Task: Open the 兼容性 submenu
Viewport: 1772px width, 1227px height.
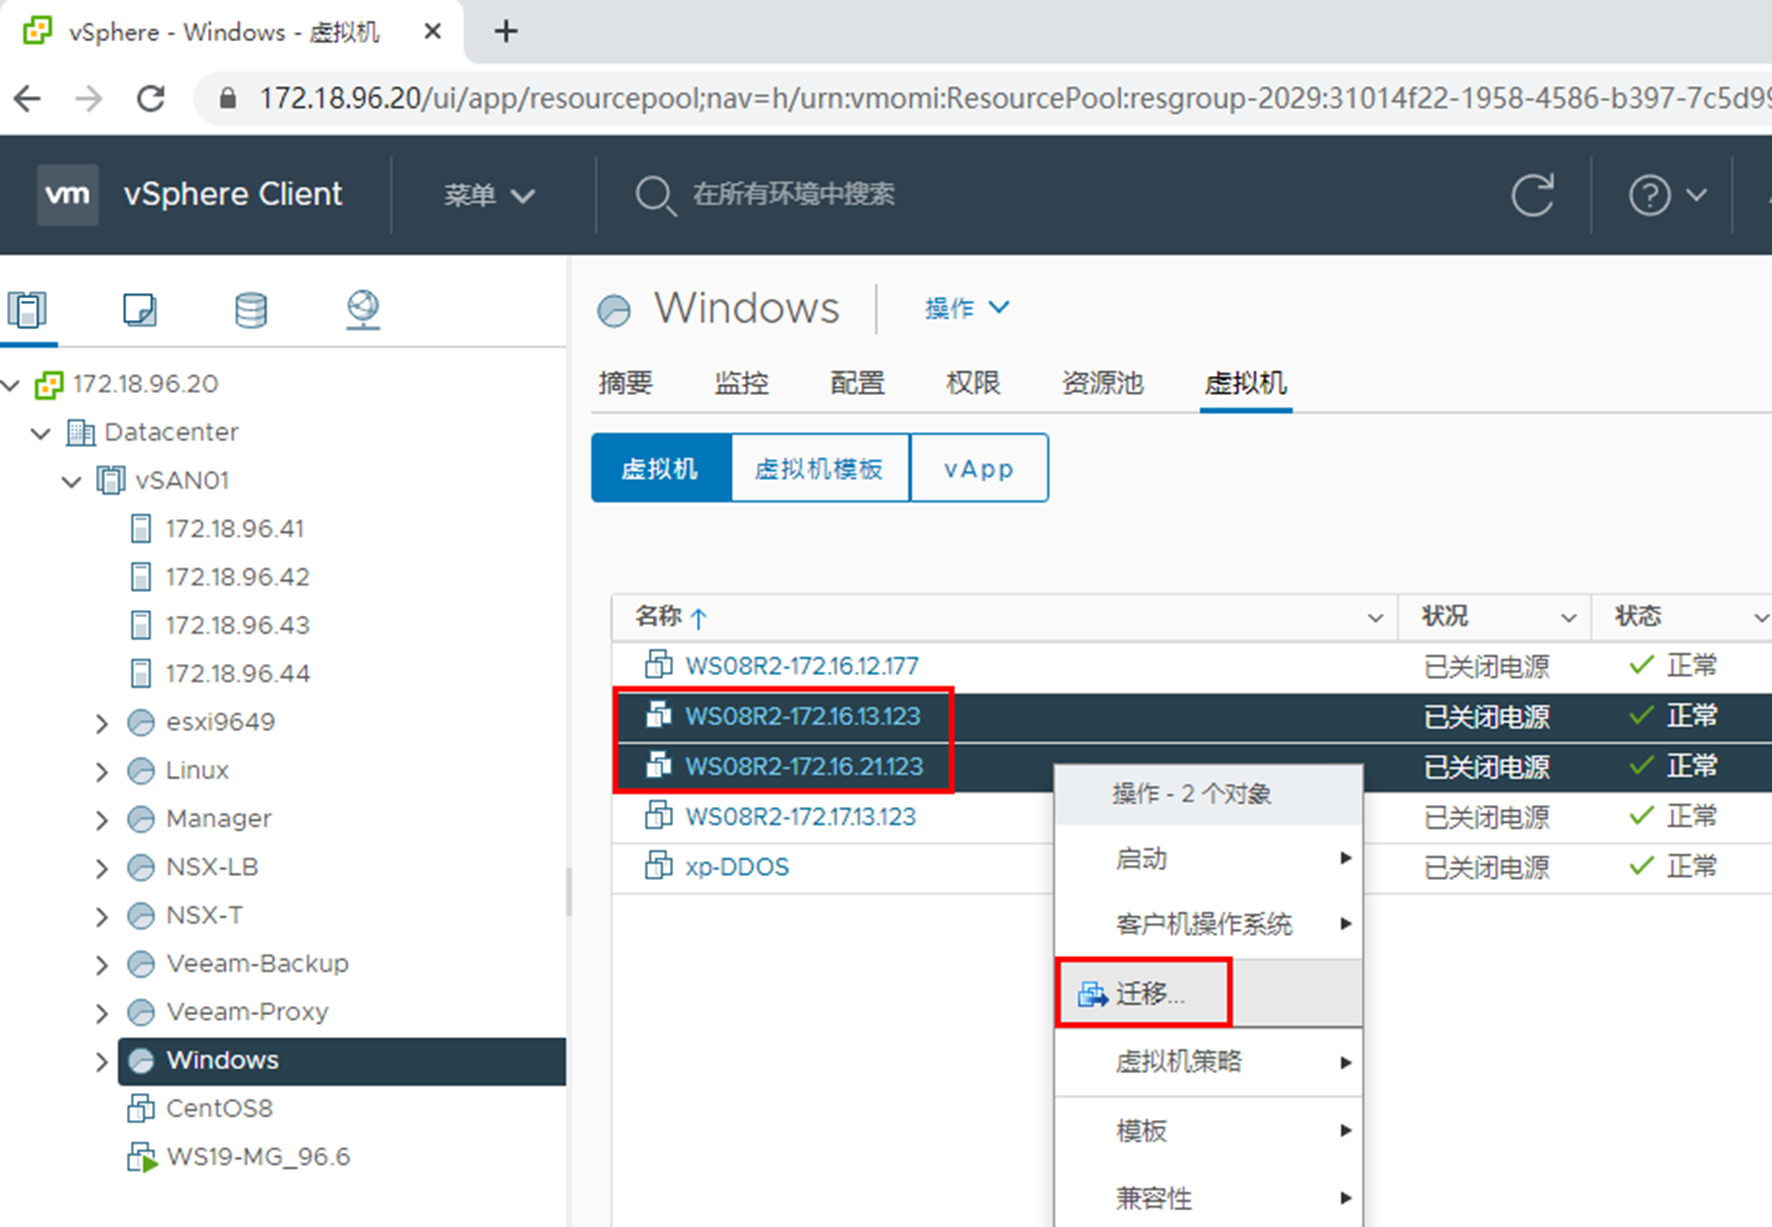Action: click(x=1209, y=1198)
